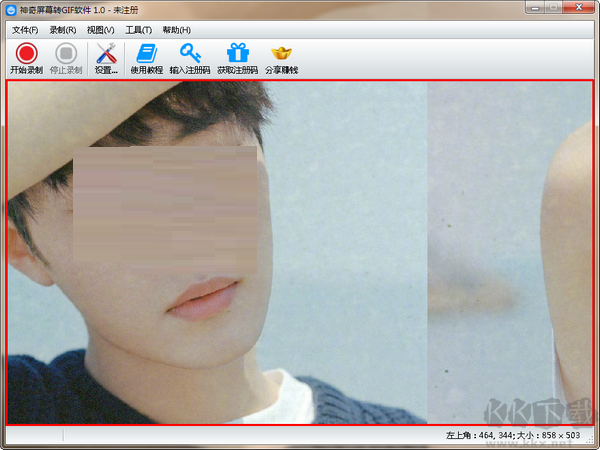Open 设置 settings with the tools icon
The height and width of the screenshot is (450, 600).
point(106,54)
